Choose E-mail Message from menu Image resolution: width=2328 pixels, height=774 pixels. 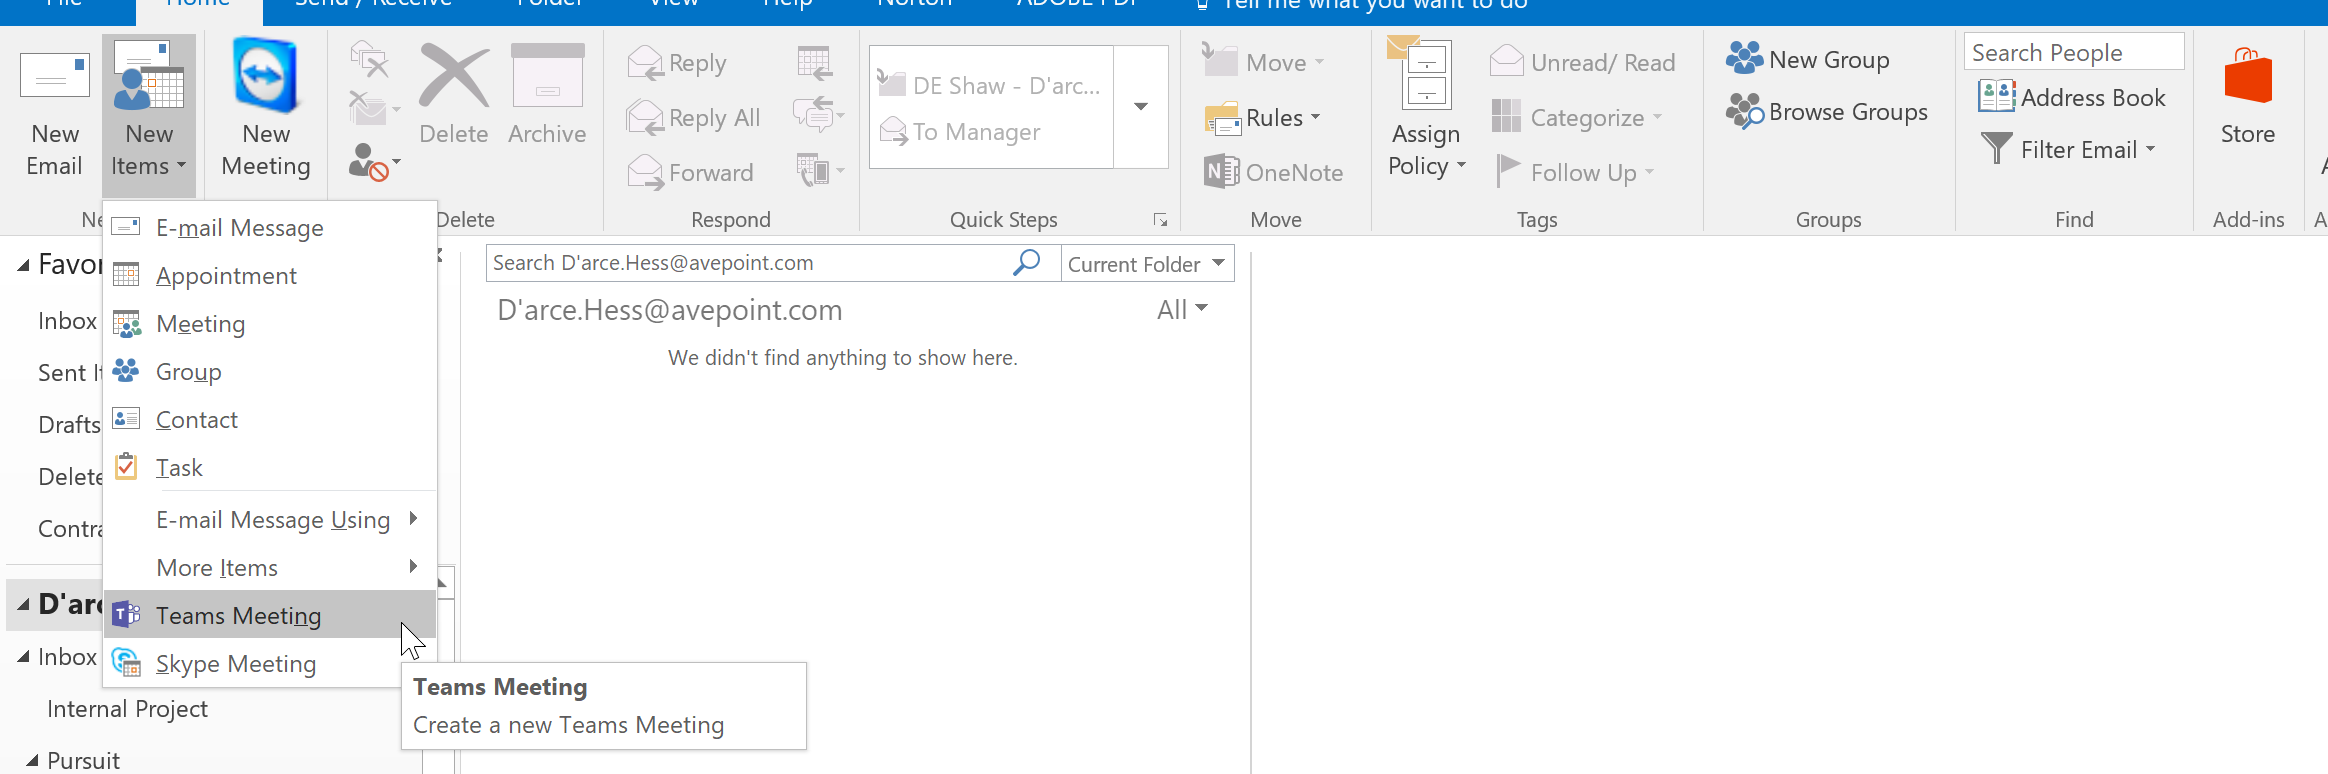tap(270, 228)
